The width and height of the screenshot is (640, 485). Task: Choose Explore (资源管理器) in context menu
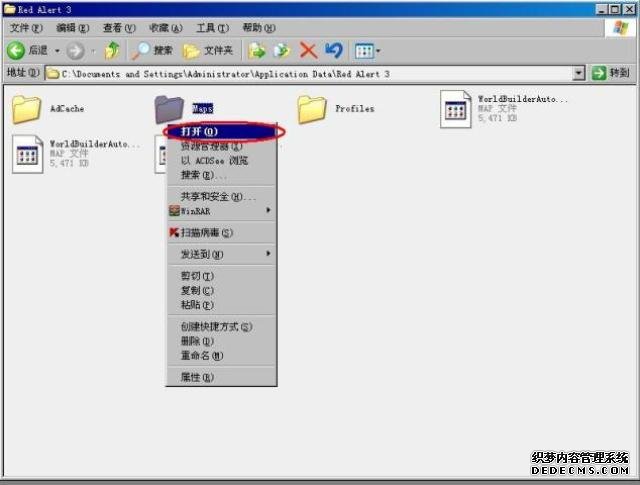[222, 146]
